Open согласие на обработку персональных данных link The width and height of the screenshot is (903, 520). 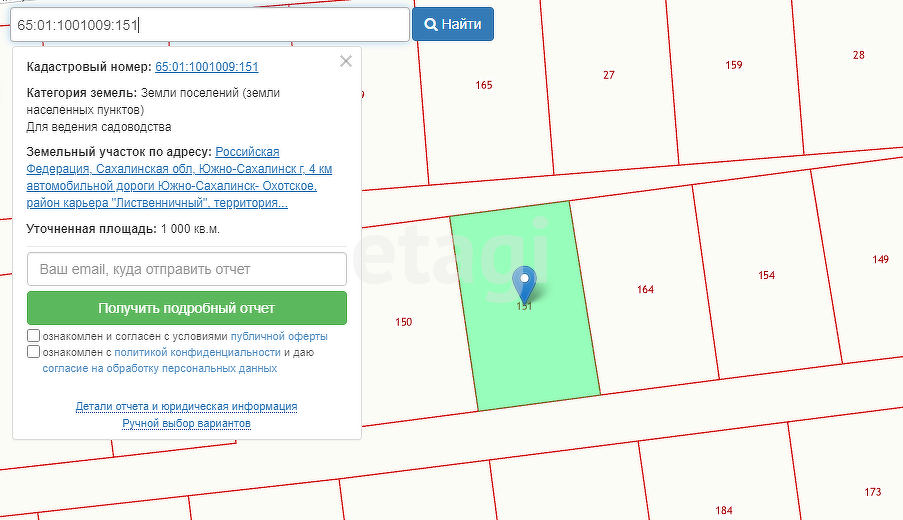(160, 369)
